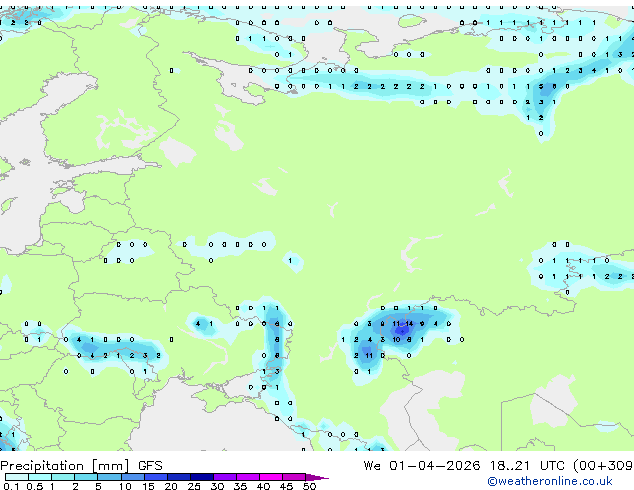Click the date text 'We 01-04-2026'

coord(422,466)
